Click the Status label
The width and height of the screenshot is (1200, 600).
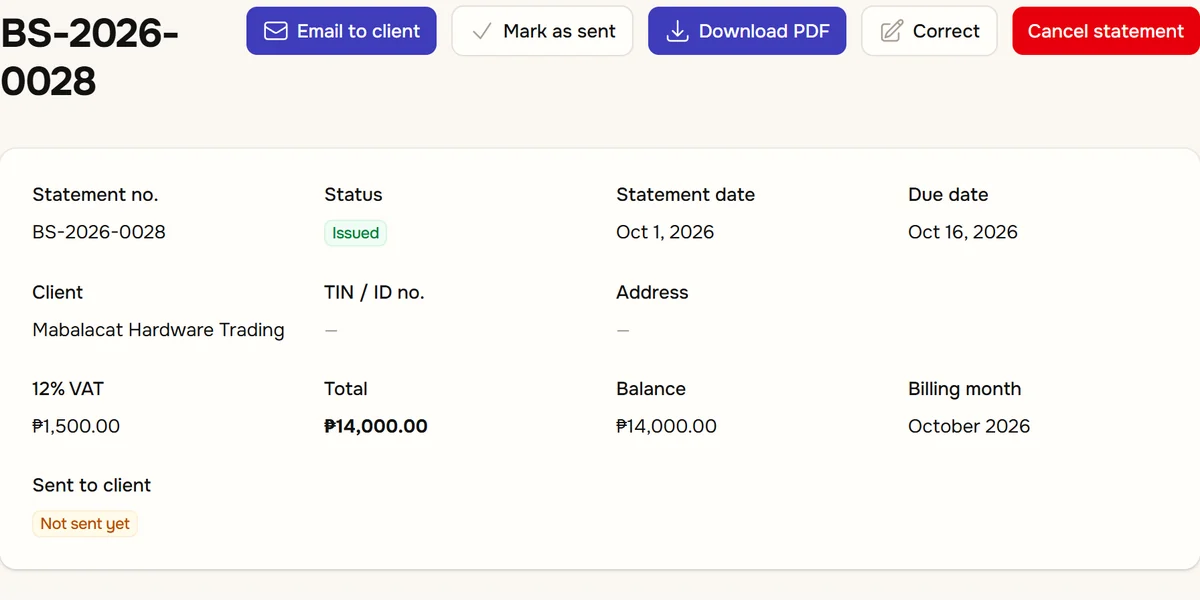(x=353, y=195)
